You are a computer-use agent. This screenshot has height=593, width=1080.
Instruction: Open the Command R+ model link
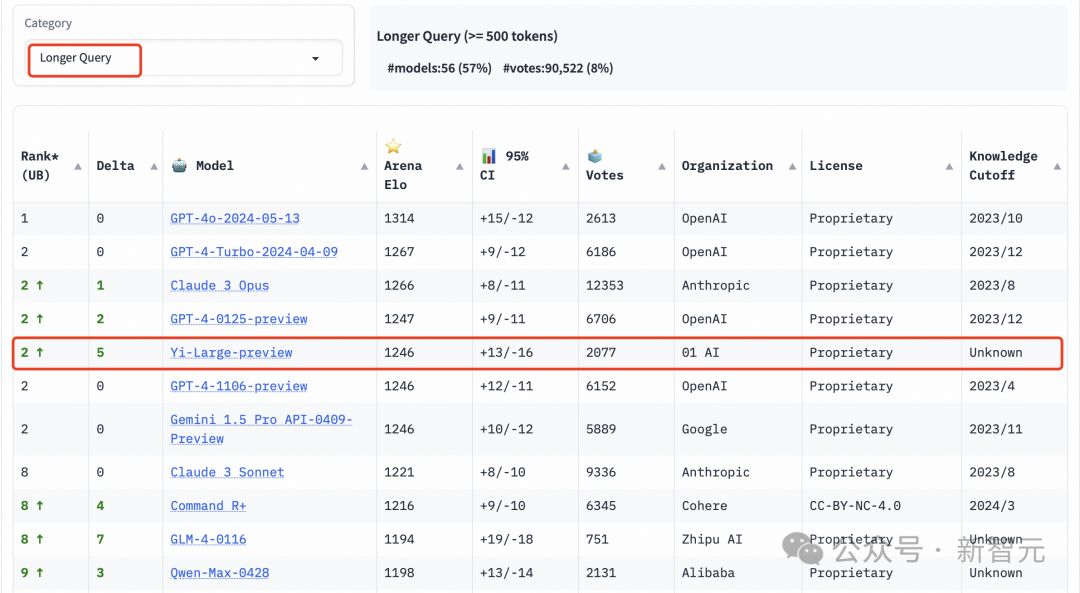[208, 506]
